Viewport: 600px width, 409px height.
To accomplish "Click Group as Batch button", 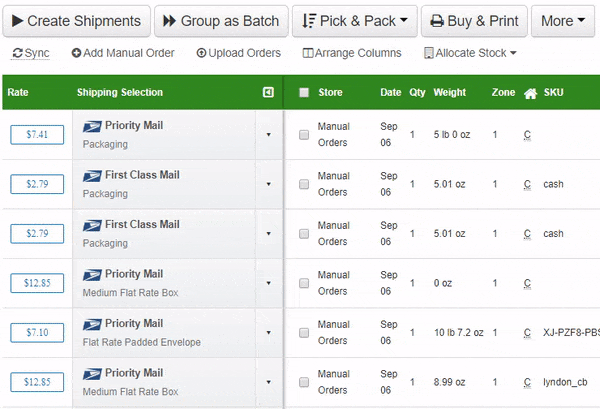I will coord(221,21).
